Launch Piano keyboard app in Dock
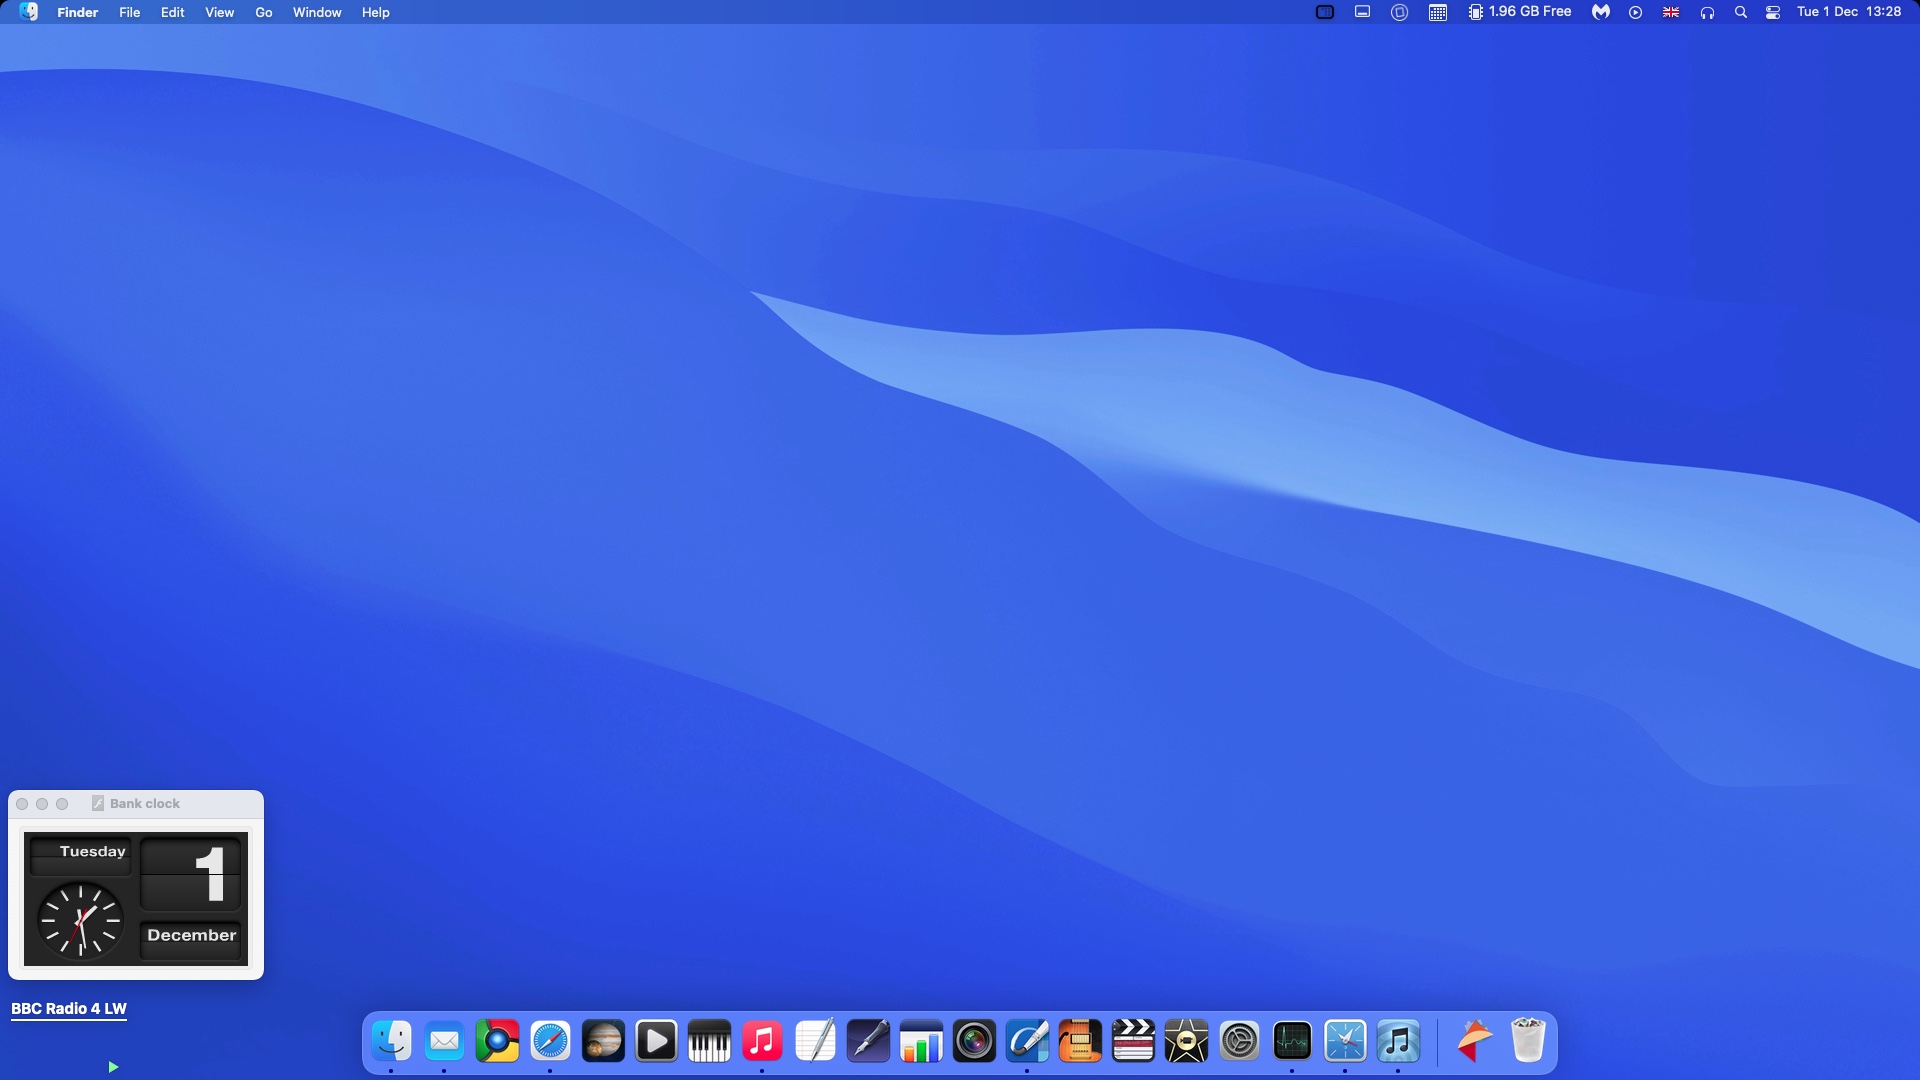This screenshot has height=1080, width=1920. [x=709, y=1042]
